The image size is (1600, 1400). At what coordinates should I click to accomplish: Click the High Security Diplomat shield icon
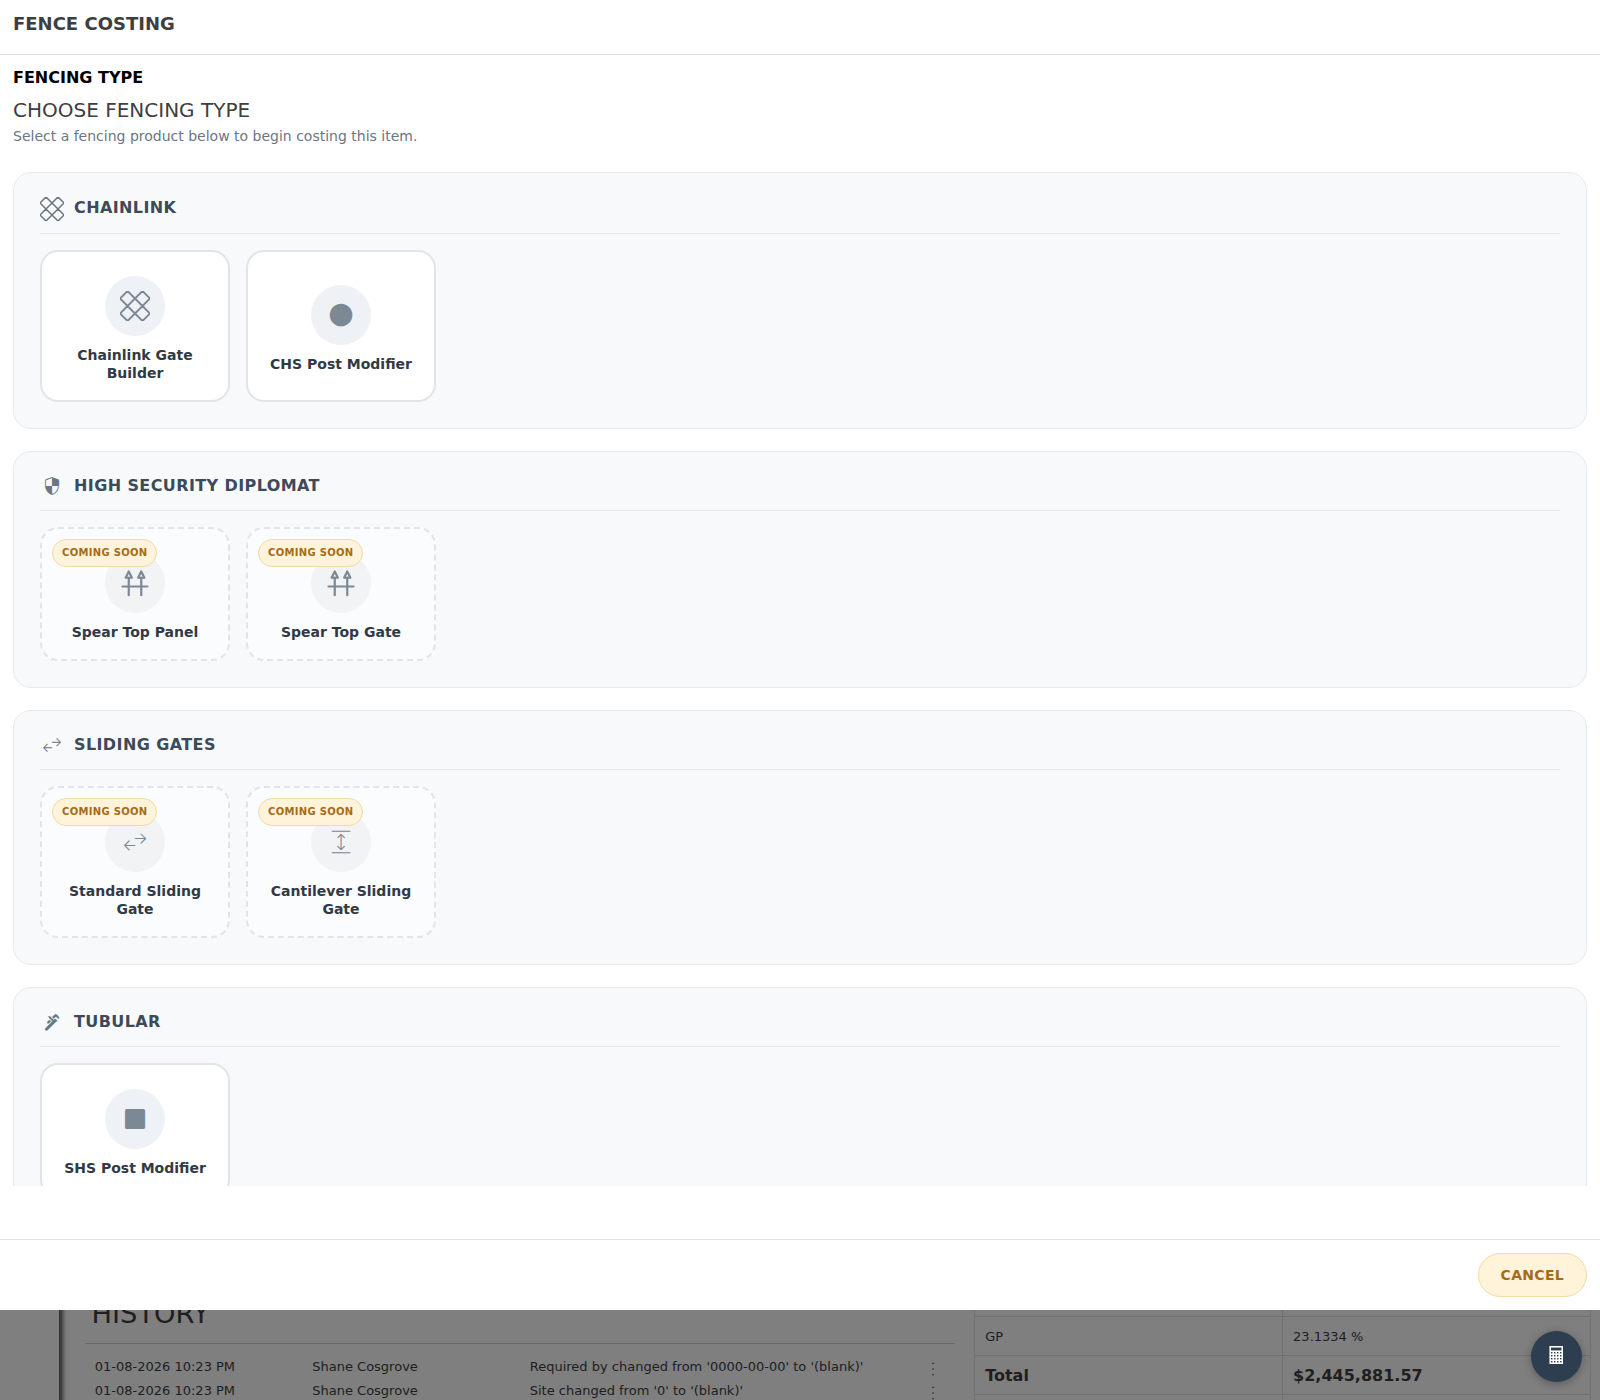coord(52,486)
